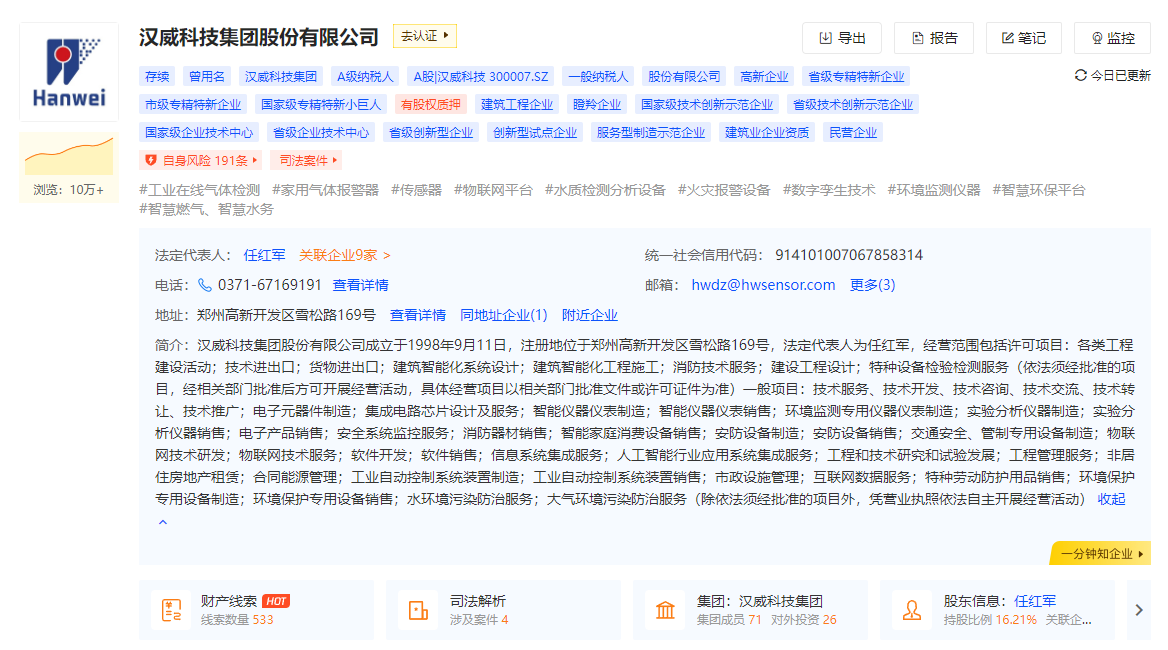The height and width of the screenshot is (650, 1168).
Task: Select the 国家级专精特新小巨人 tag
Action: (x=321, y=105)
